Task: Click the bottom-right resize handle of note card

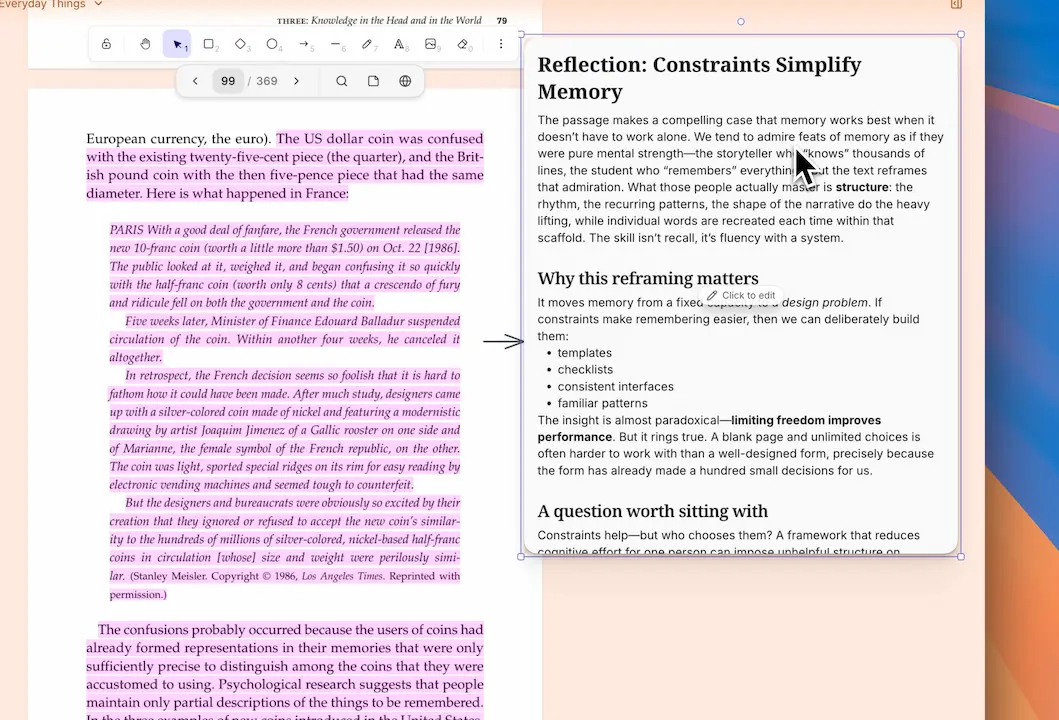Action: point(960,557)
